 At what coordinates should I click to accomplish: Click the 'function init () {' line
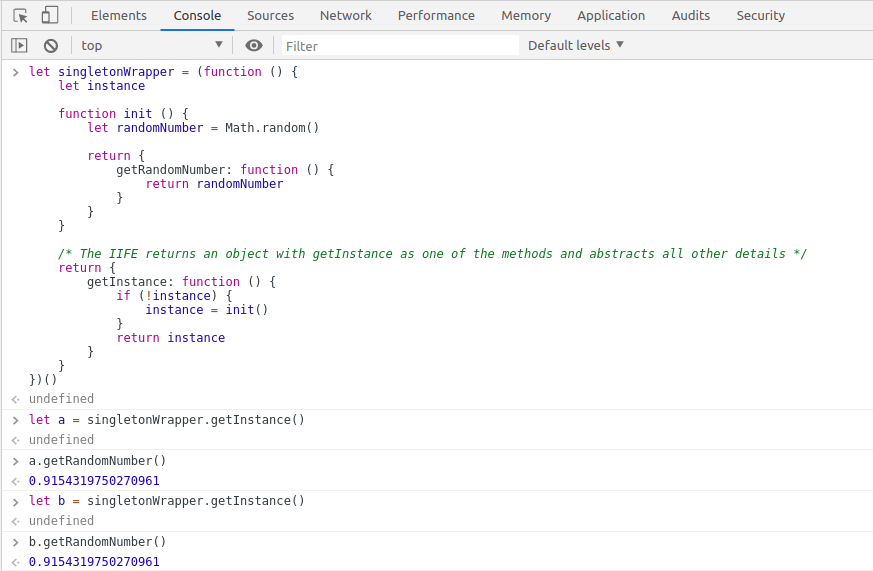pyautogui.click(x=124, y=114)
